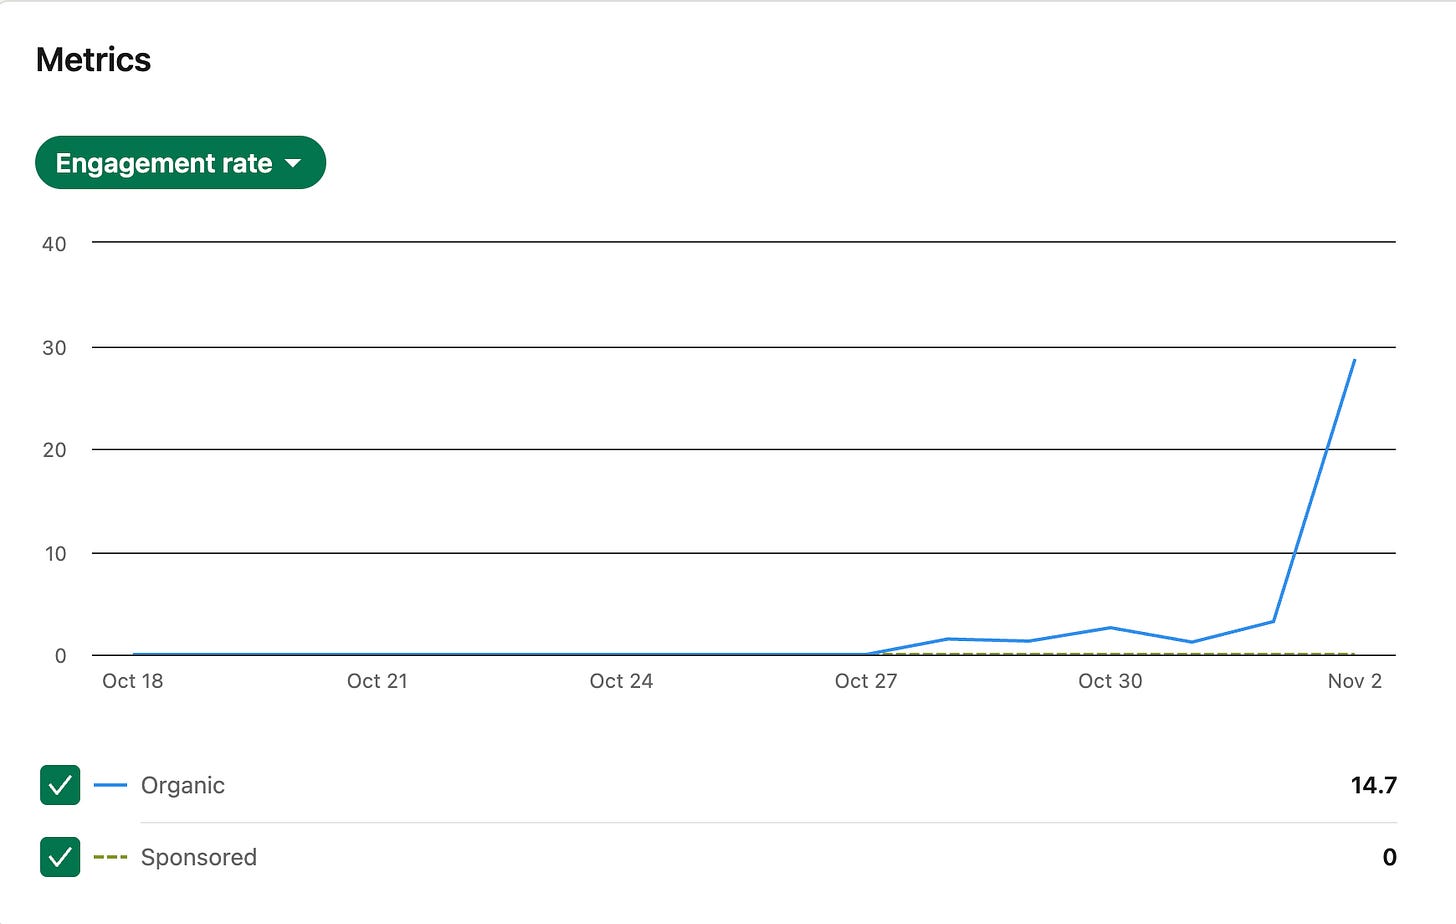Viewport: 1456px width, 924px height.
Task: Click the 30 y-axis label
Action: click(54, 348)
